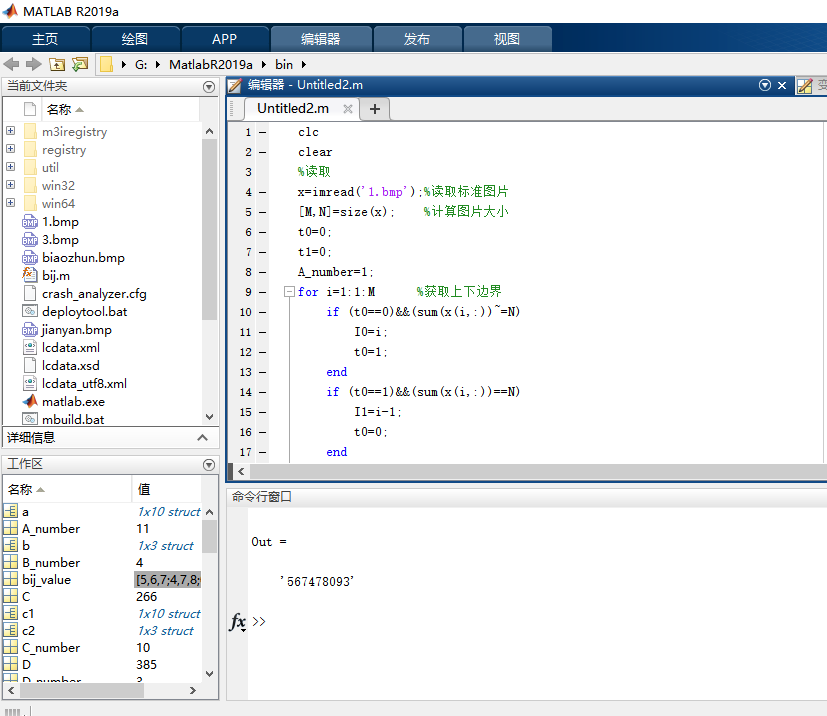Image resolution: width=827 pixels, height=716 pixels.
Task: Click the struct icon for variable c1
Action: (x=11, y=613)
